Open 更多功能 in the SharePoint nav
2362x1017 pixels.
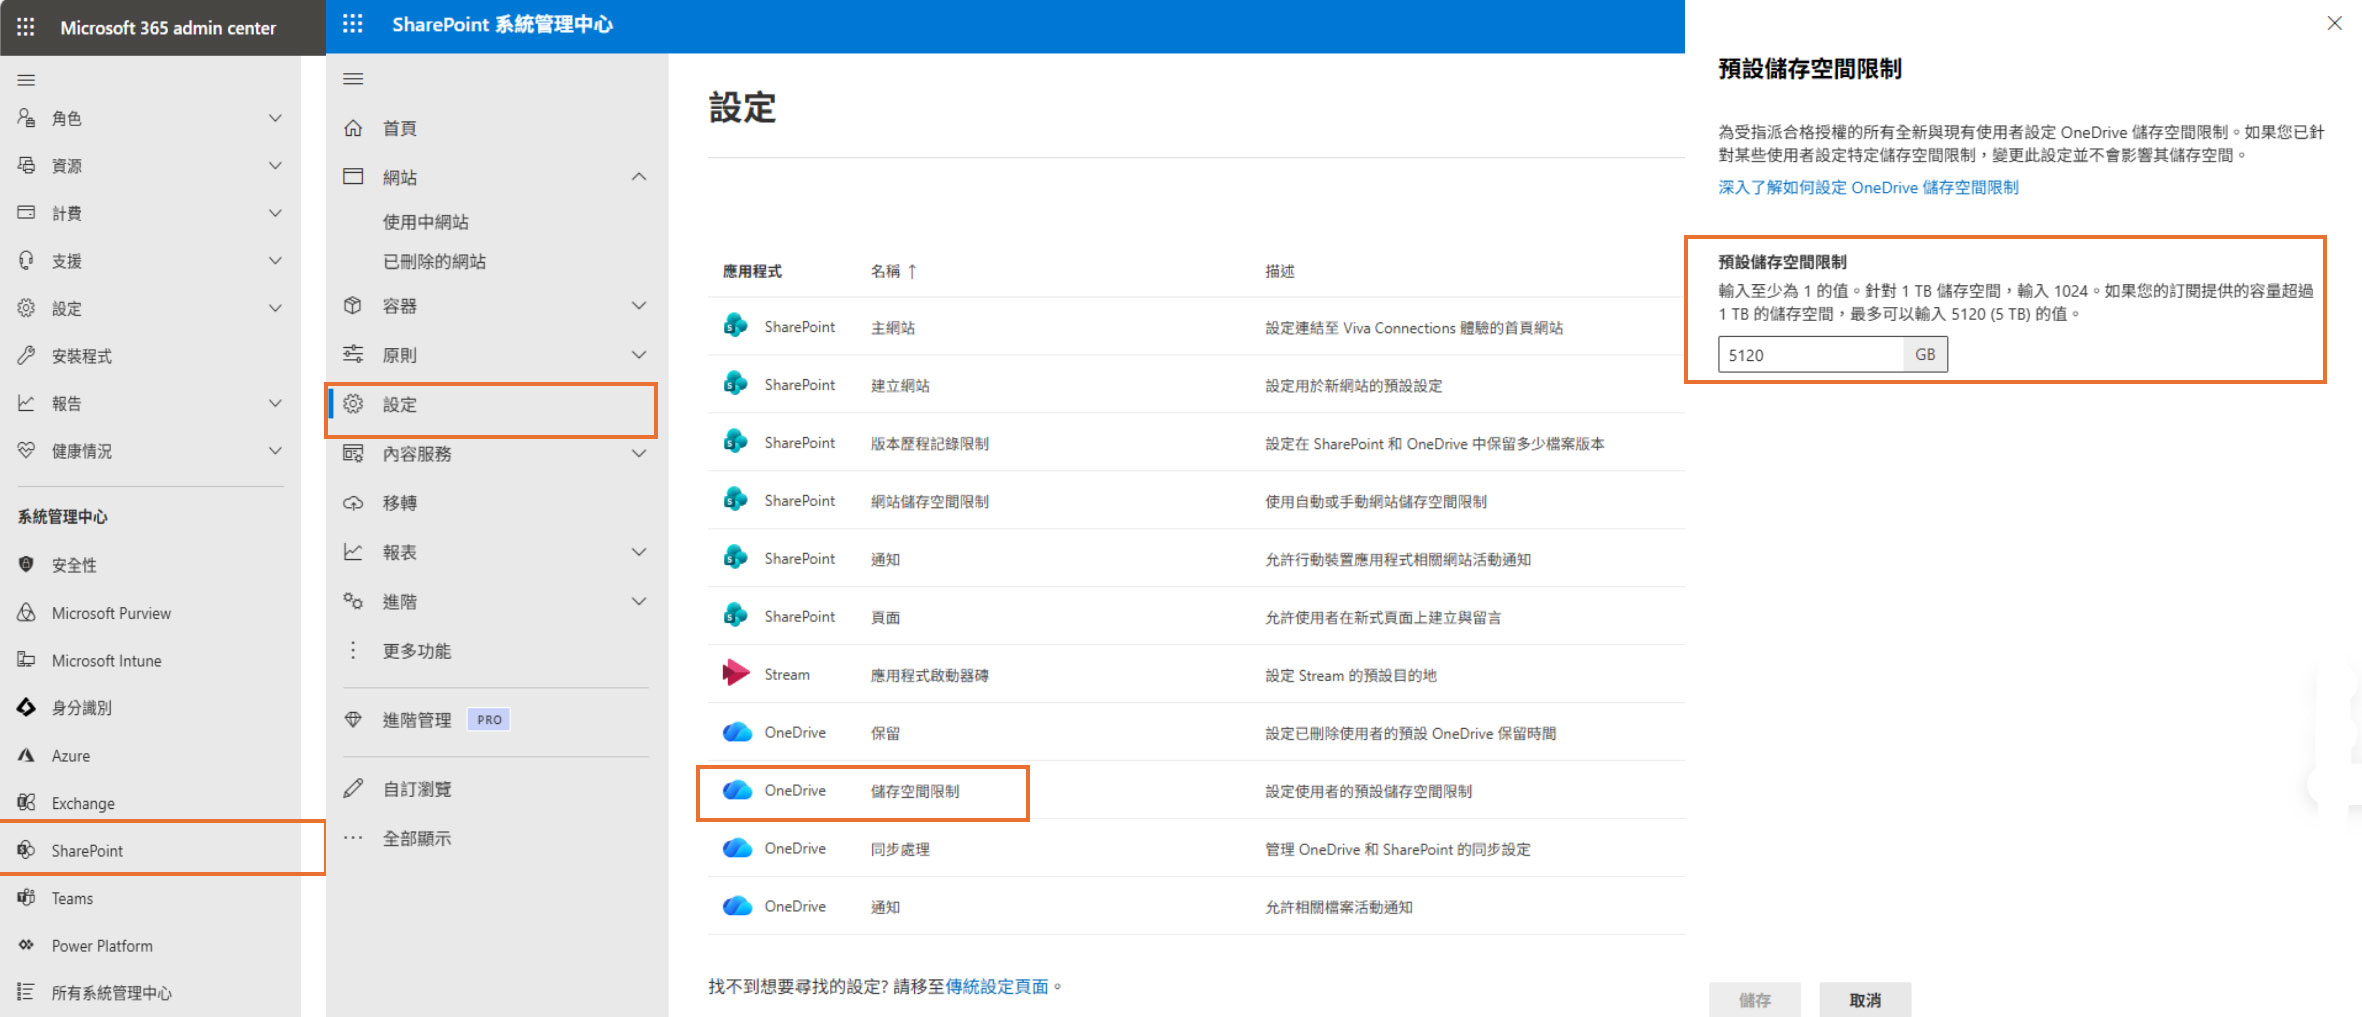(x=417, y=651)
